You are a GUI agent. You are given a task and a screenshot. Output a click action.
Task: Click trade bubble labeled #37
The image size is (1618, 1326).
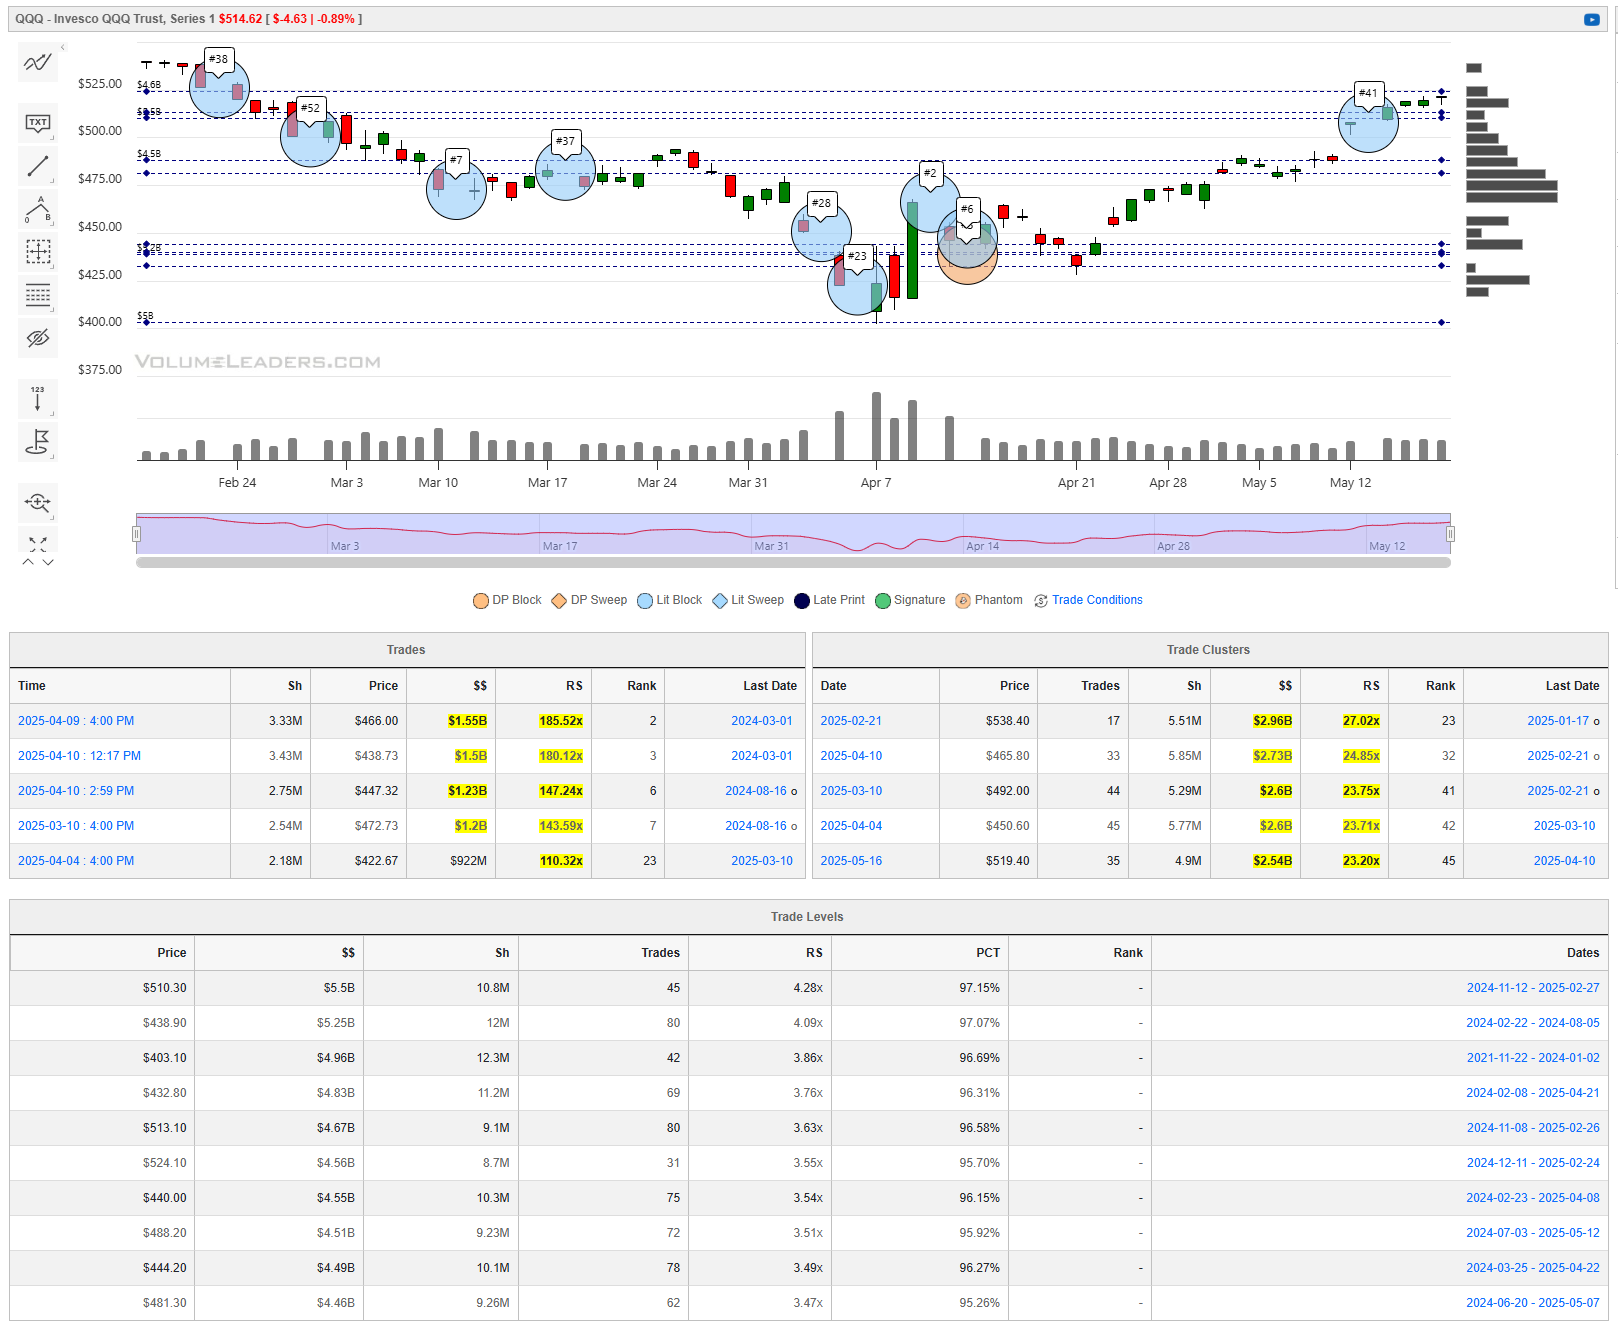click(565, 170)
